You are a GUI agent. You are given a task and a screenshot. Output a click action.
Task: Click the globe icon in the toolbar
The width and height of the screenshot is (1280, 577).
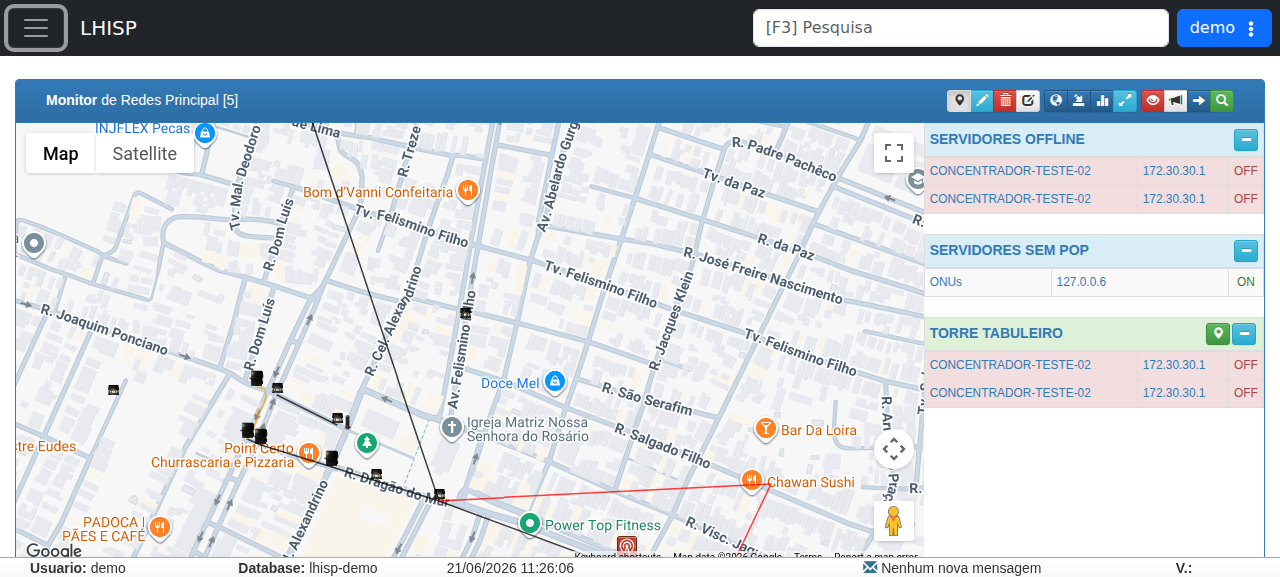[x=1056, y=100]
